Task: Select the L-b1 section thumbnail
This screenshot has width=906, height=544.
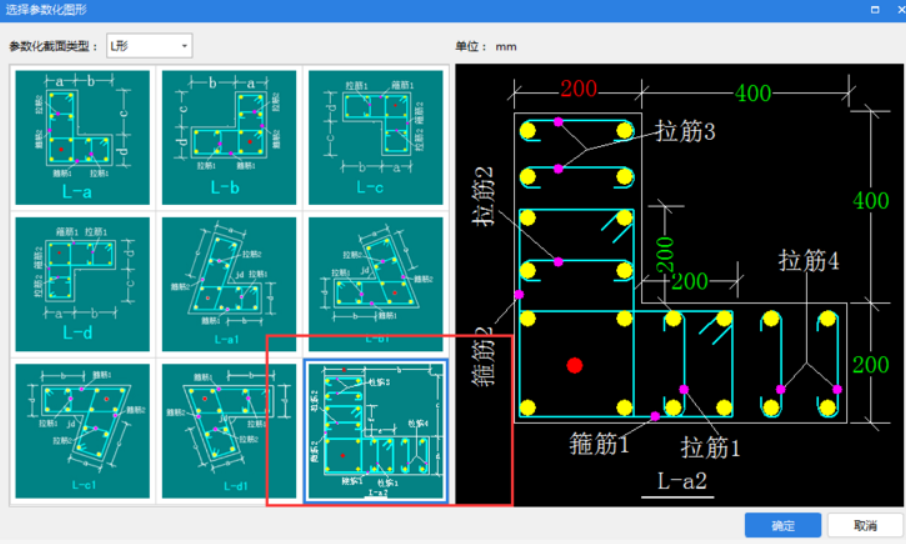Action: point(376,284)
